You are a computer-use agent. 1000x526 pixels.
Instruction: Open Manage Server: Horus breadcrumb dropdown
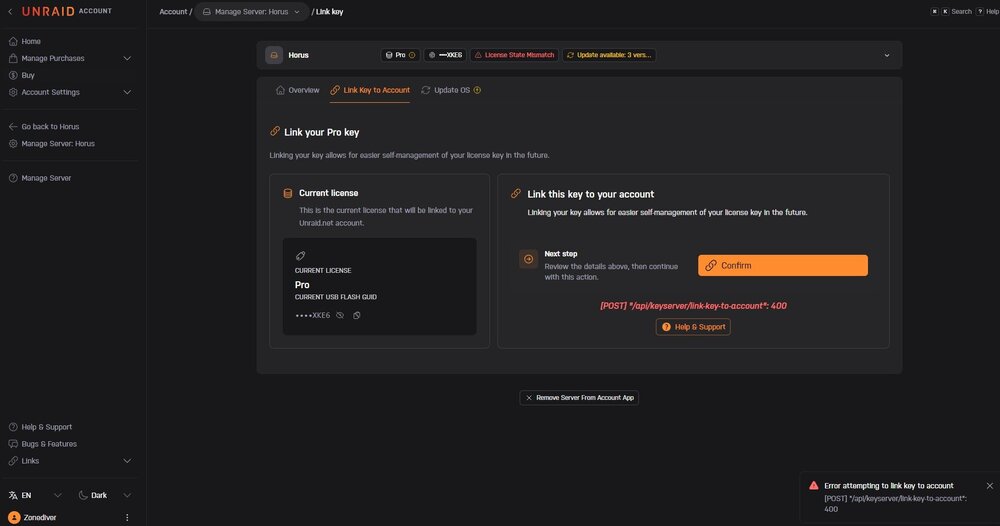click(x=251, y=11)
